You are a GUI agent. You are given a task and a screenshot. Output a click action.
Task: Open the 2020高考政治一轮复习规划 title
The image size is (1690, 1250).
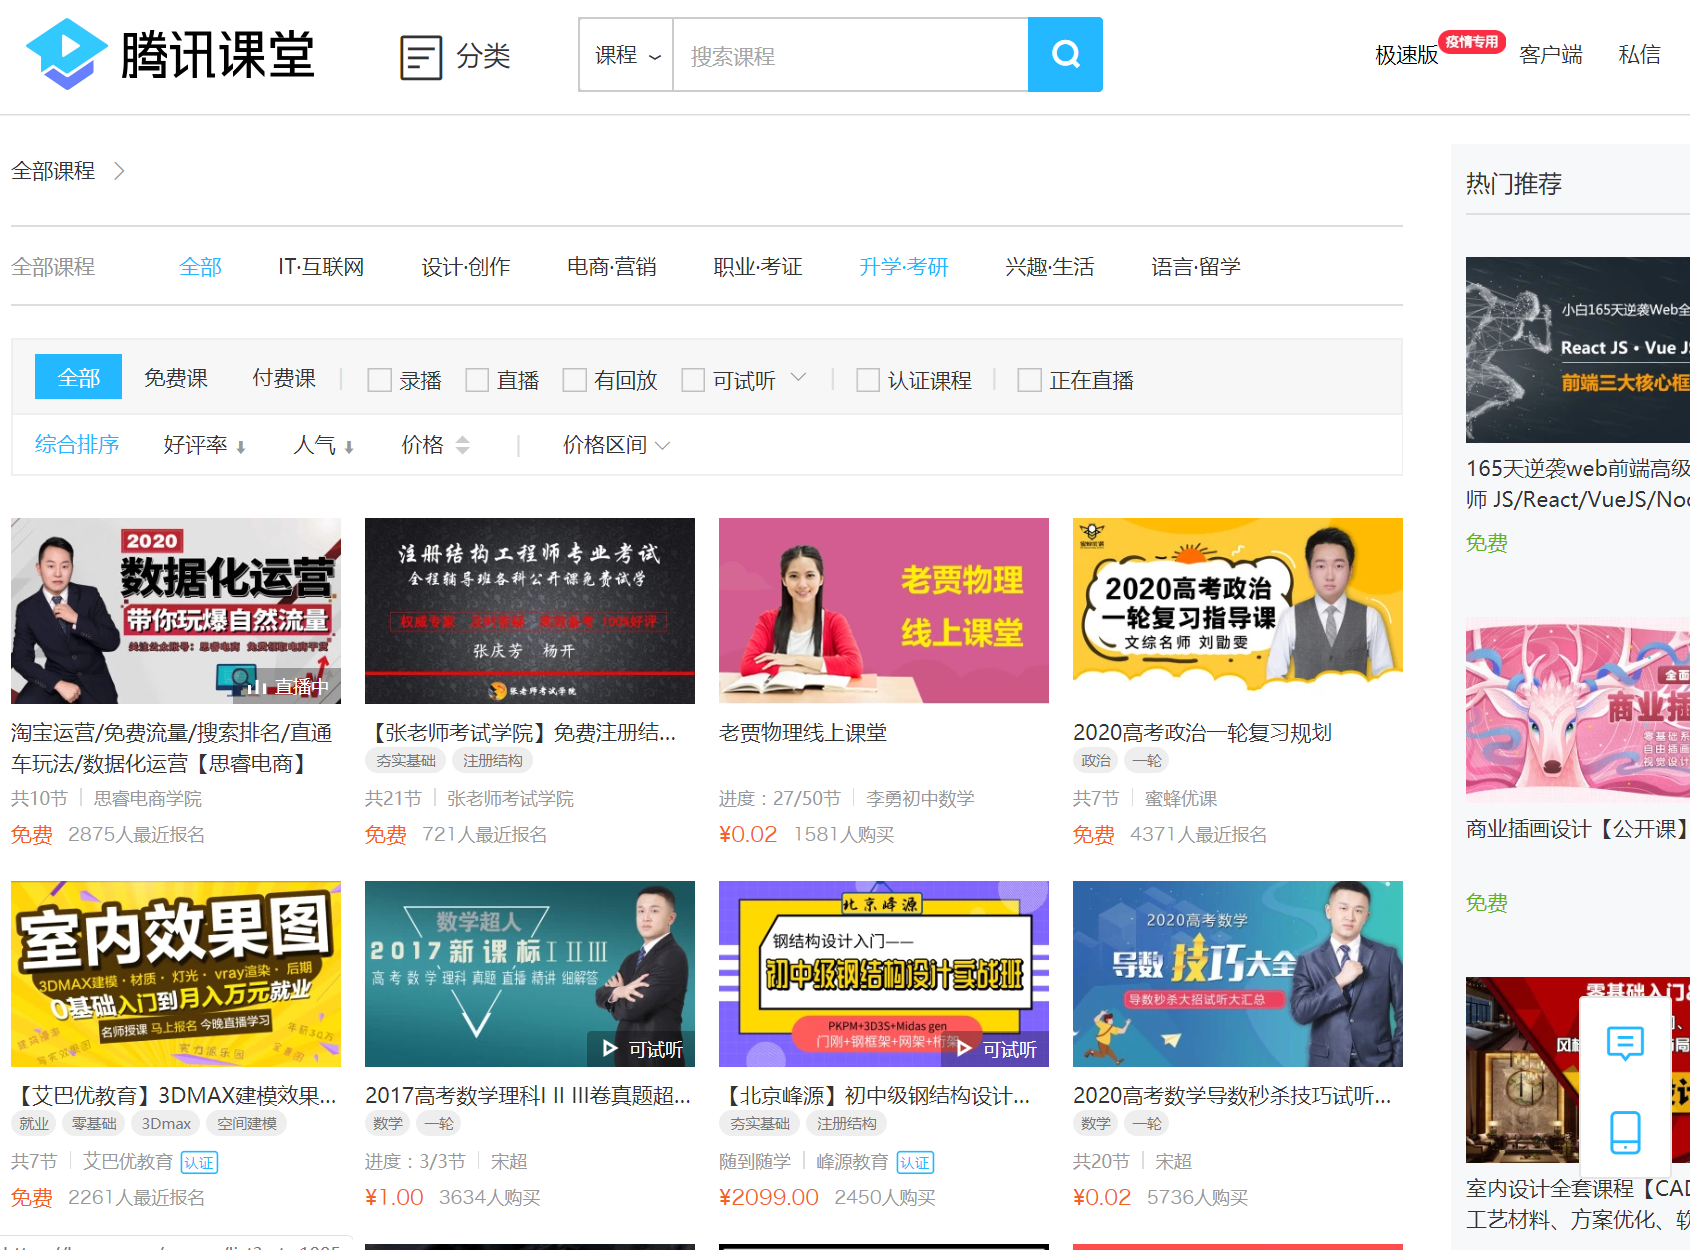pos(1203,733)
